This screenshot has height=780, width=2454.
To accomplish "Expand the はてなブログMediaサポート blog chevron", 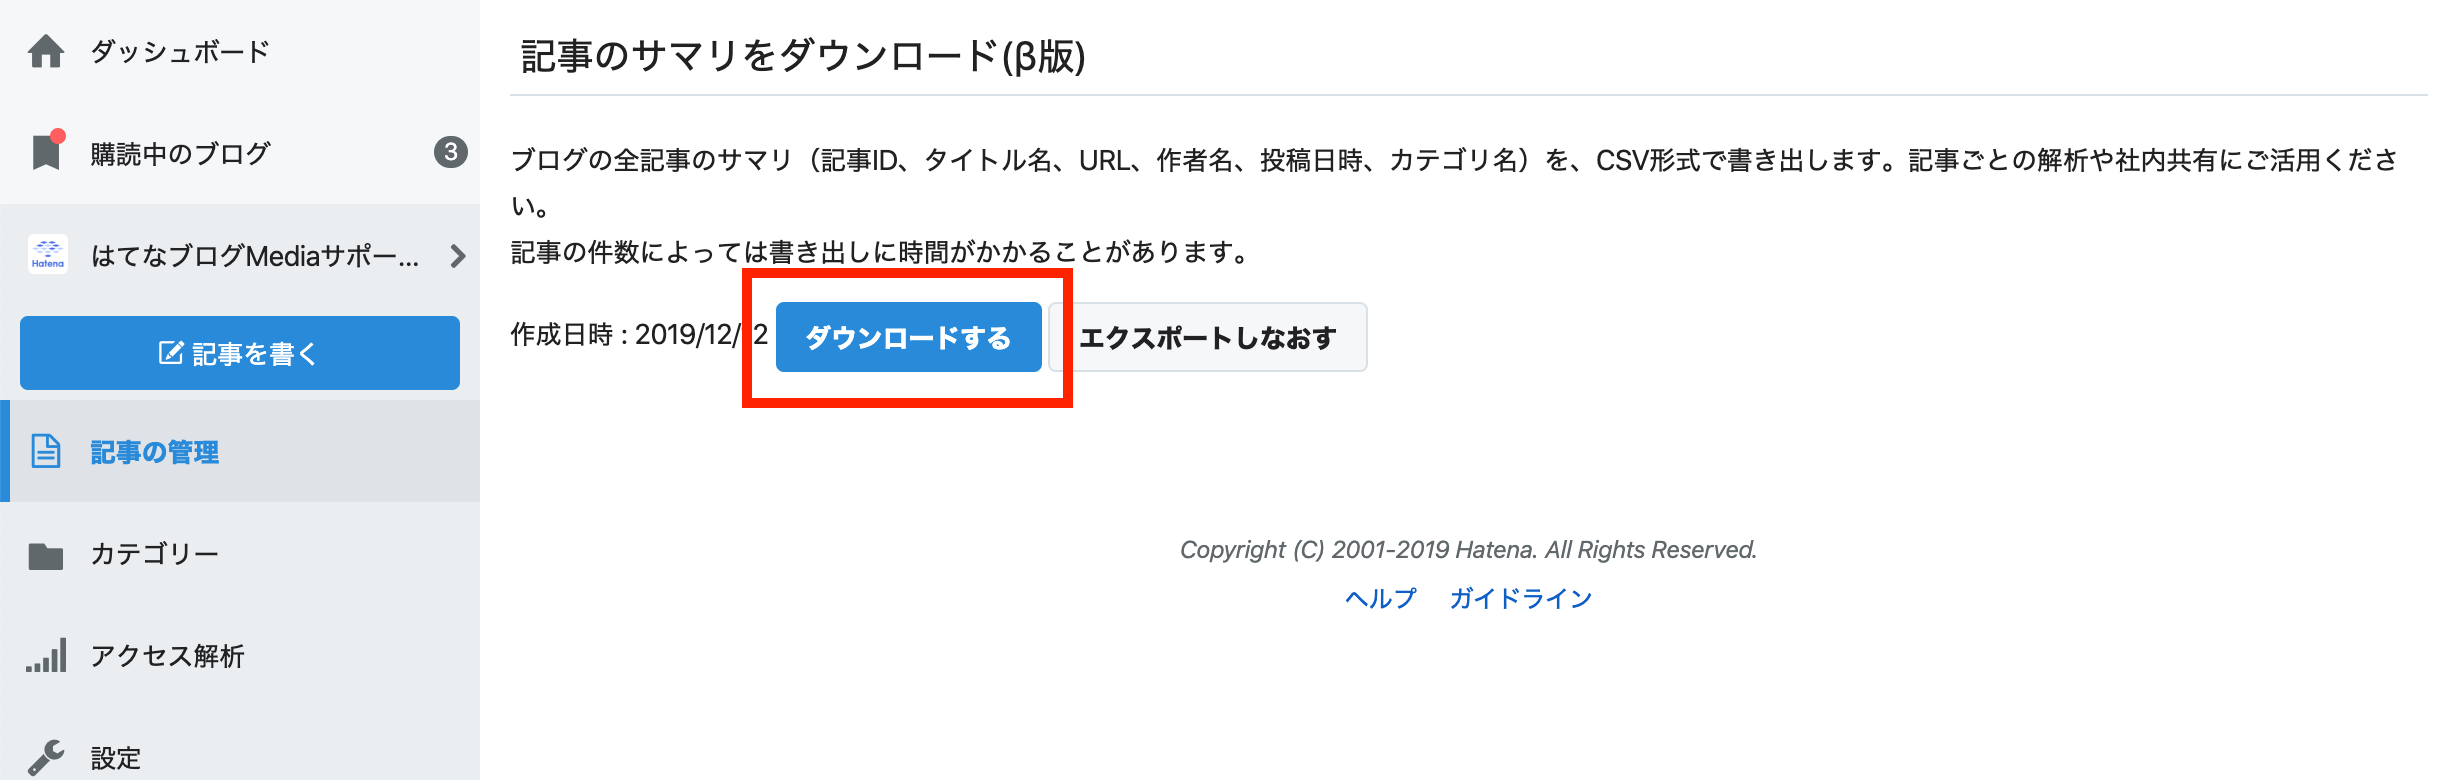I will (458, 255).
